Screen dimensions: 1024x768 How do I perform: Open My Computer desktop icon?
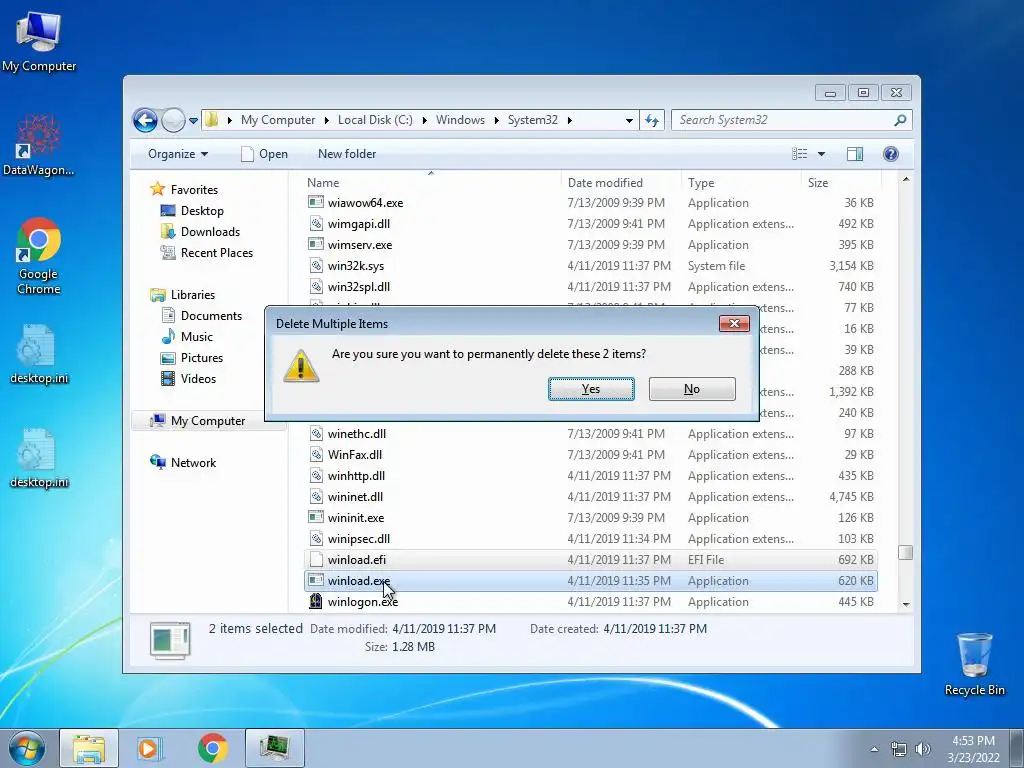[39, 41]
